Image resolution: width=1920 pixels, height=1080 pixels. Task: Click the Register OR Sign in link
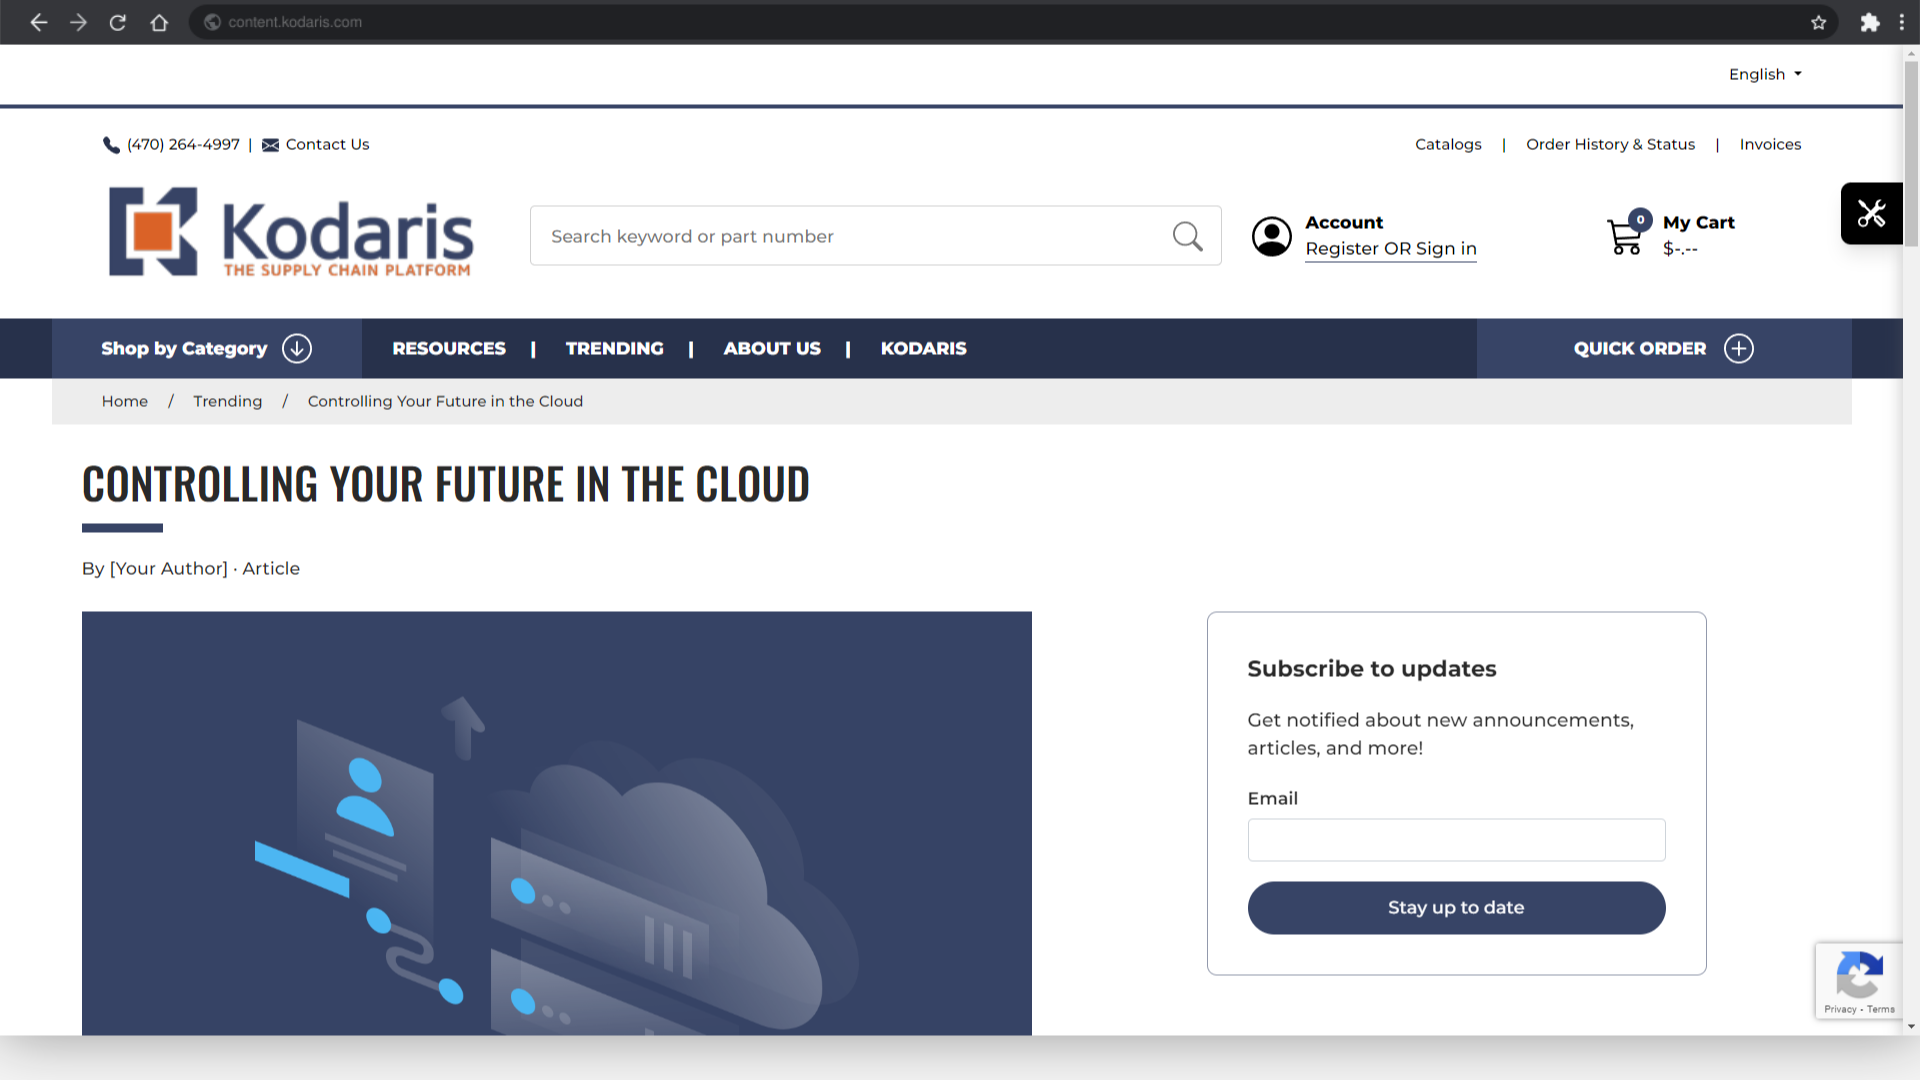[x=1390, y=249]
